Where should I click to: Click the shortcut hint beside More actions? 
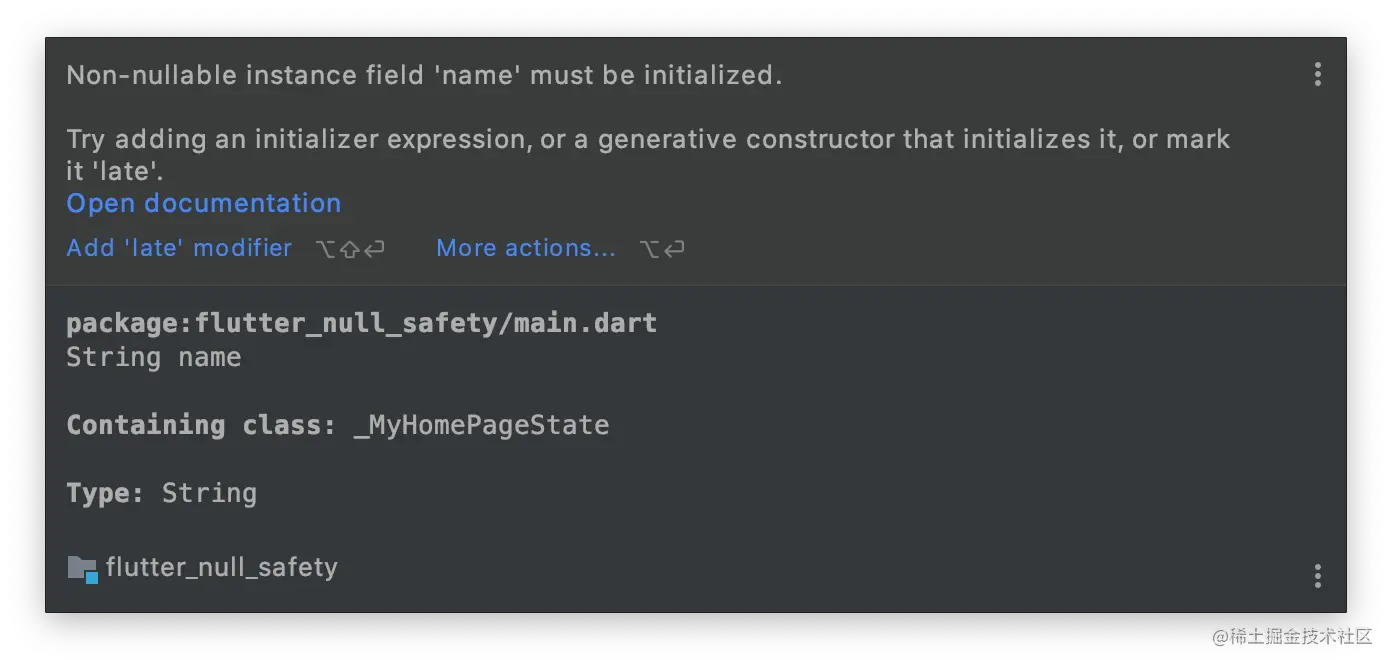coord(662,249)
